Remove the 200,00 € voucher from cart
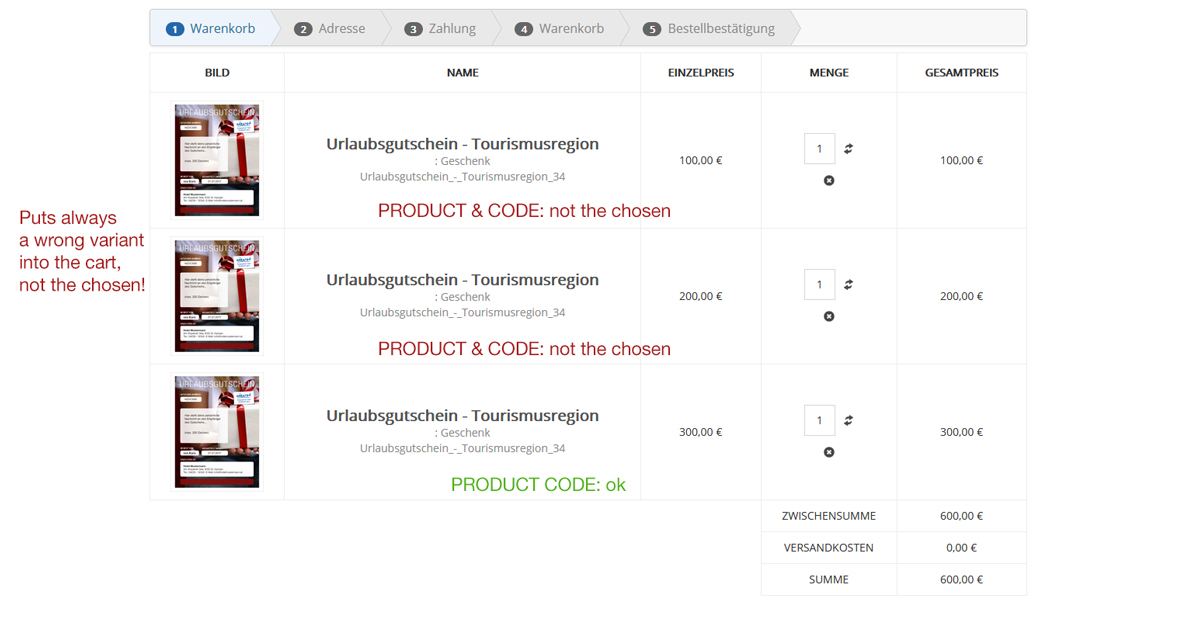The image size is (1200, 621). [x=829, y=317]
